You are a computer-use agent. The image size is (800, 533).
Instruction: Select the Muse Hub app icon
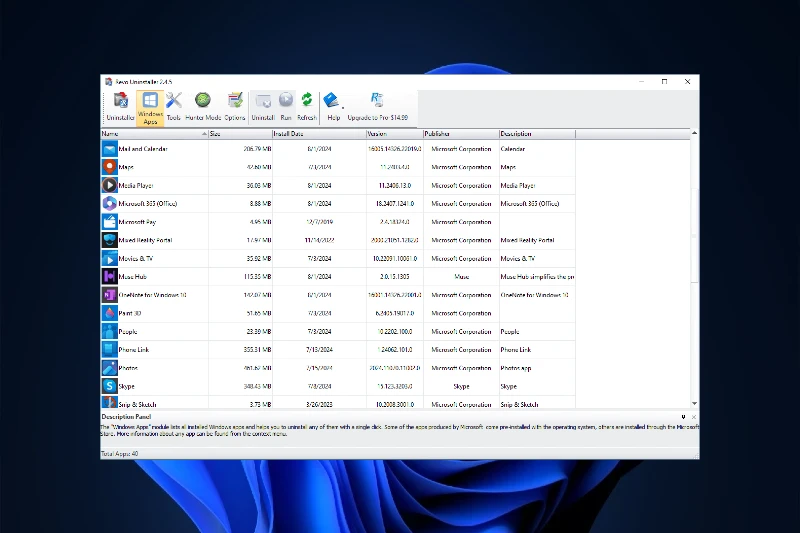109,276
